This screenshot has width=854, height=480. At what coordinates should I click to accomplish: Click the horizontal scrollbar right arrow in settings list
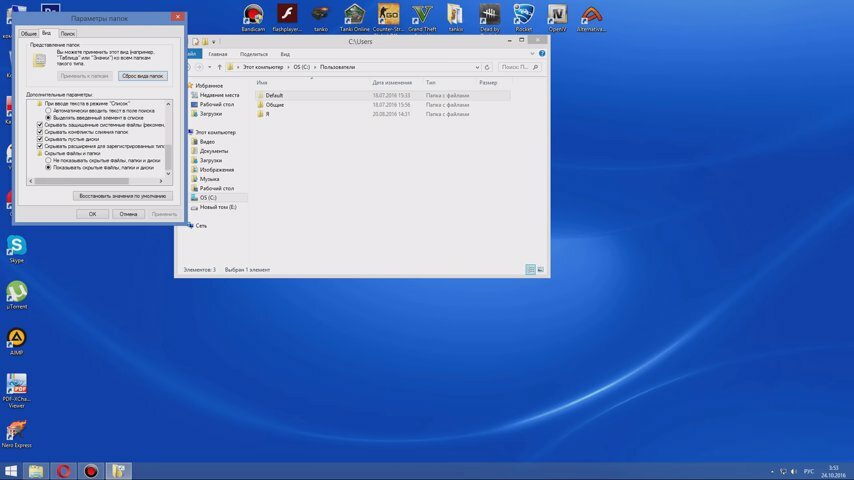coord(161,181)
